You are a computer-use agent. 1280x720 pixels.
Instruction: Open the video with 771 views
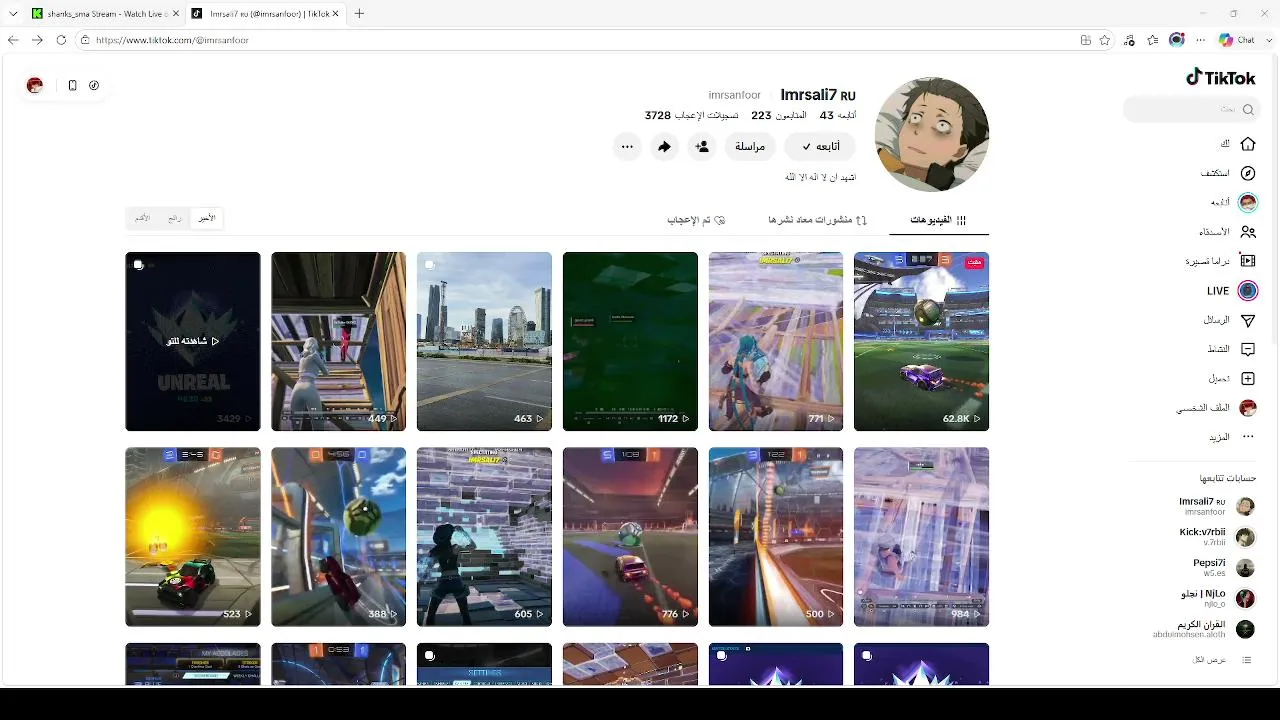click(x=776, y=342)
